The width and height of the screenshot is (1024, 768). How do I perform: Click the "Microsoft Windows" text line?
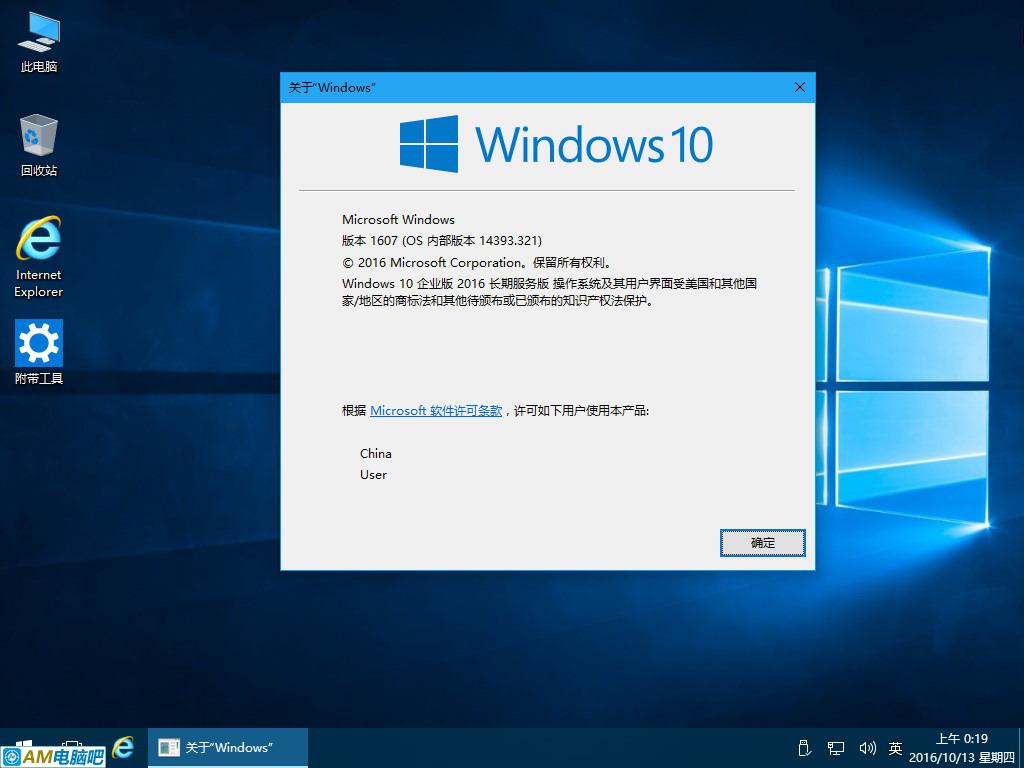(x=398, y=219)
